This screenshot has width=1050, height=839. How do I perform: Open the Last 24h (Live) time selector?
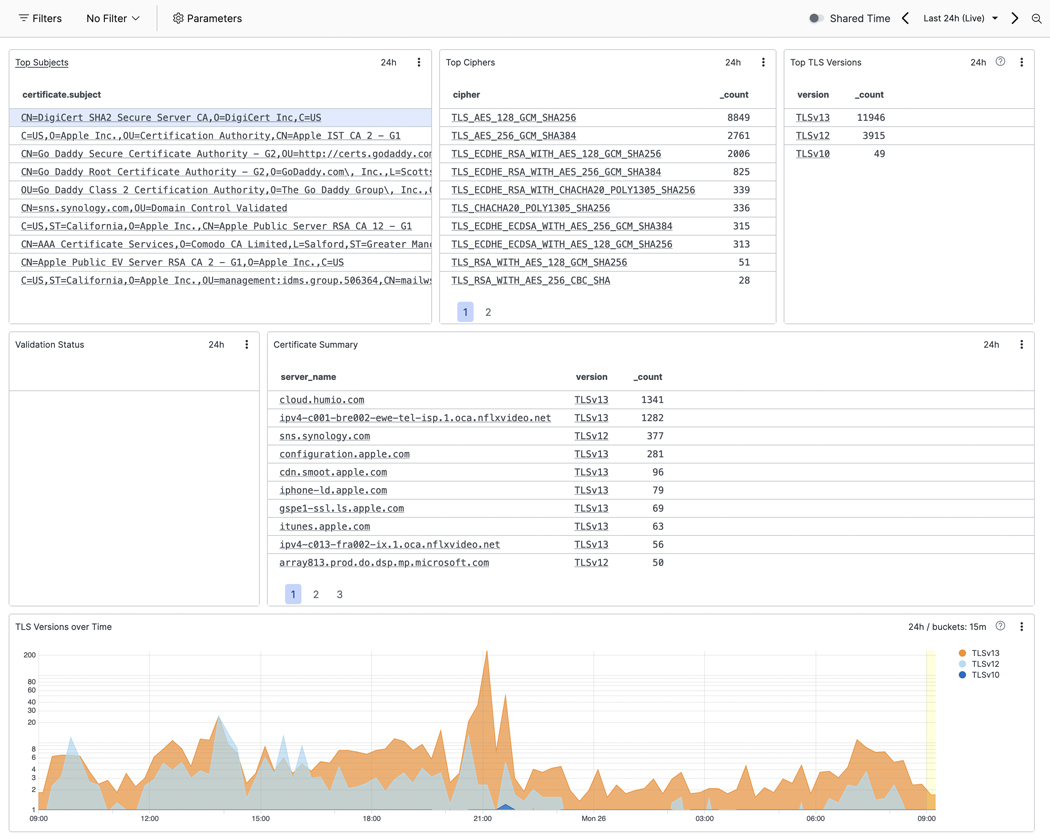coord(960,18)
